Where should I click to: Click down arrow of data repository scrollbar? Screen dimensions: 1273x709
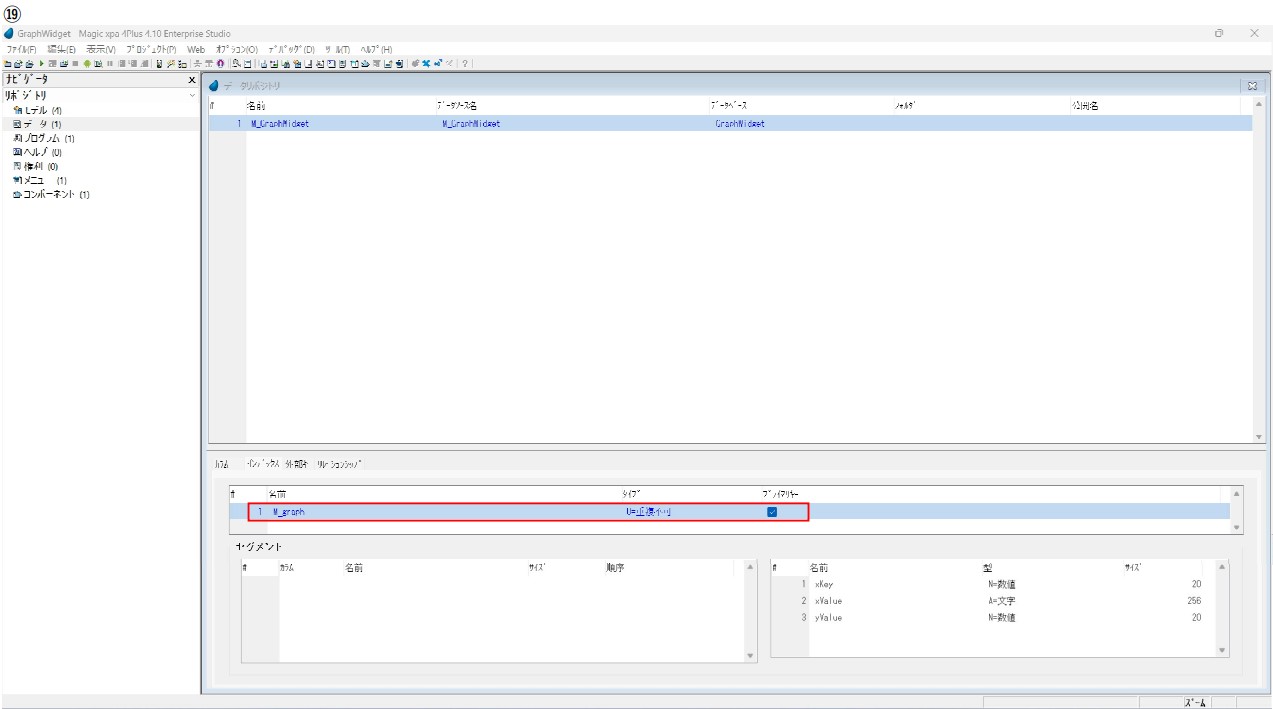(x=1259, y=437)
